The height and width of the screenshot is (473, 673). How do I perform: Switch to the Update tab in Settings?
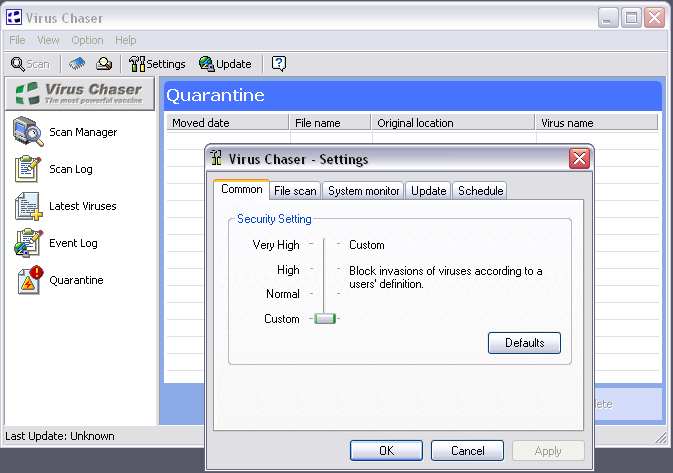428,191
